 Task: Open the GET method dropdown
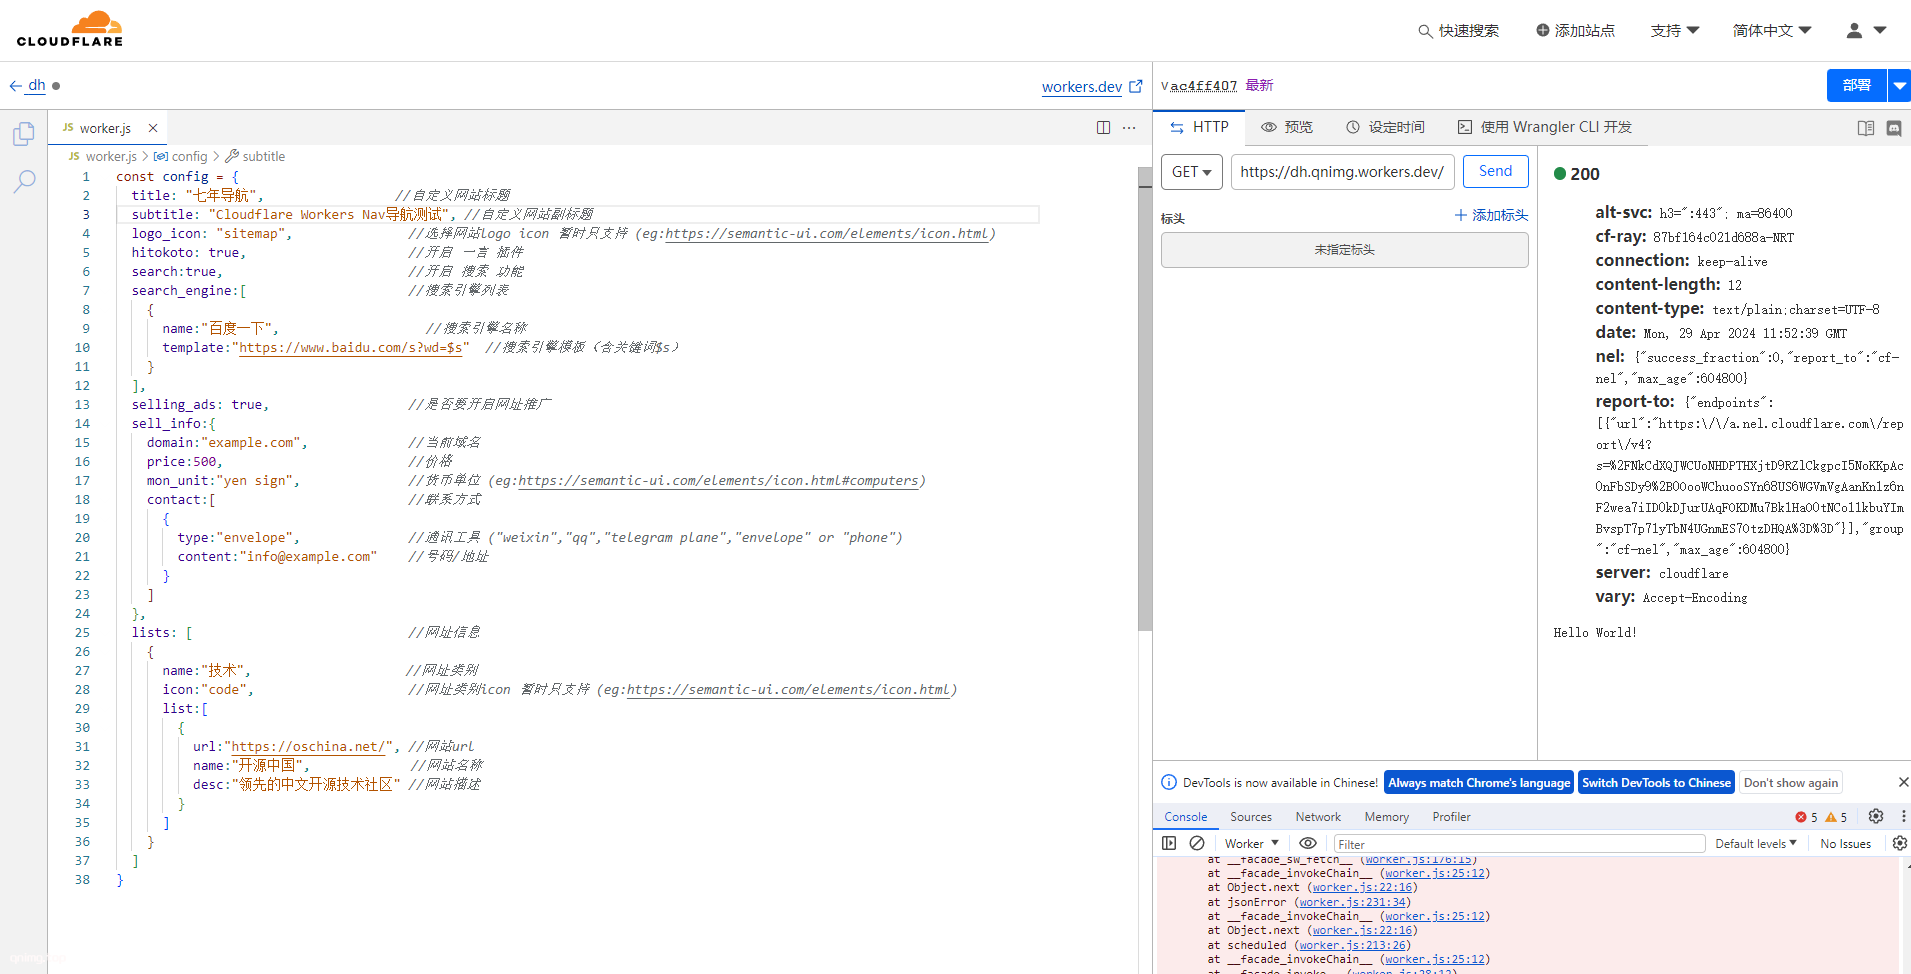[x=1192, y=172]
